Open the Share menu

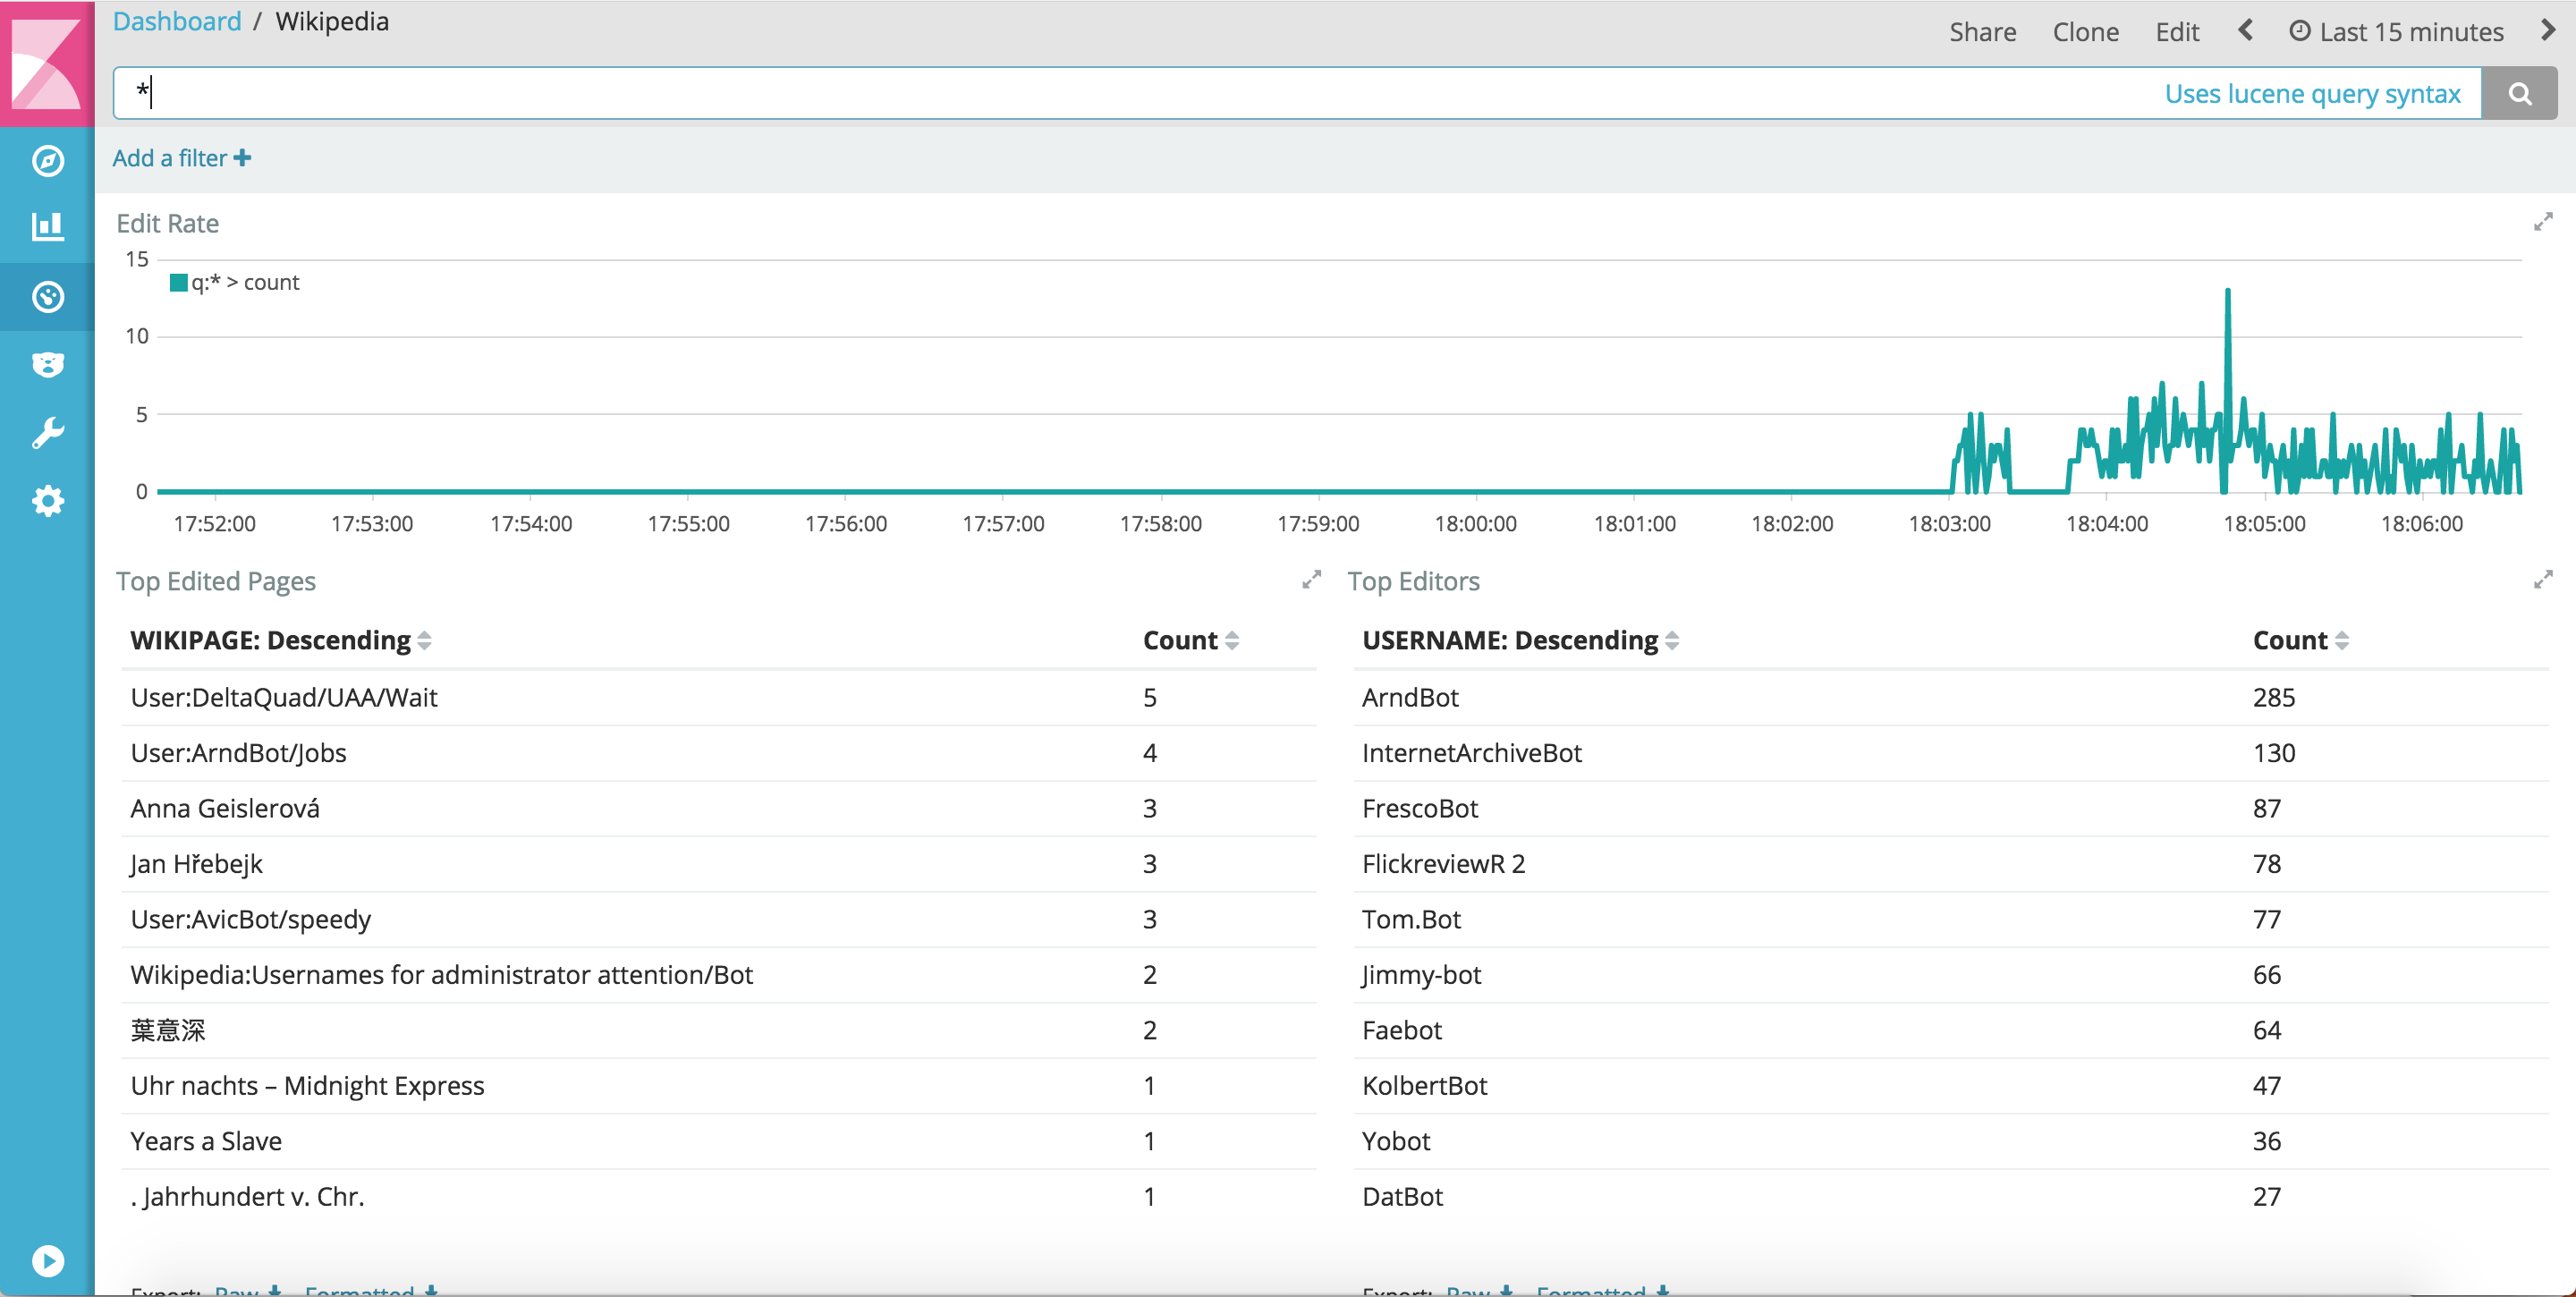1982,32
